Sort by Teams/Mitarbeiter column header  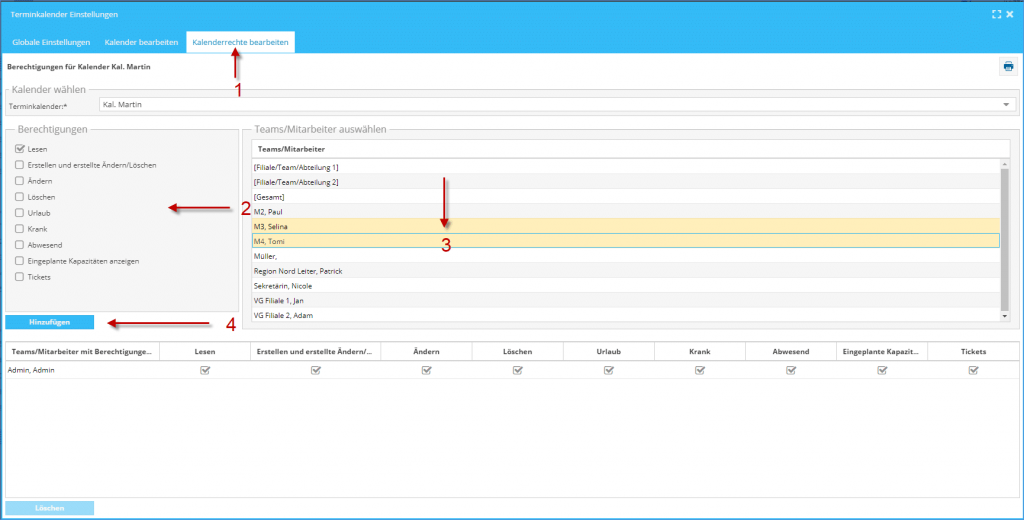[283, 148]
